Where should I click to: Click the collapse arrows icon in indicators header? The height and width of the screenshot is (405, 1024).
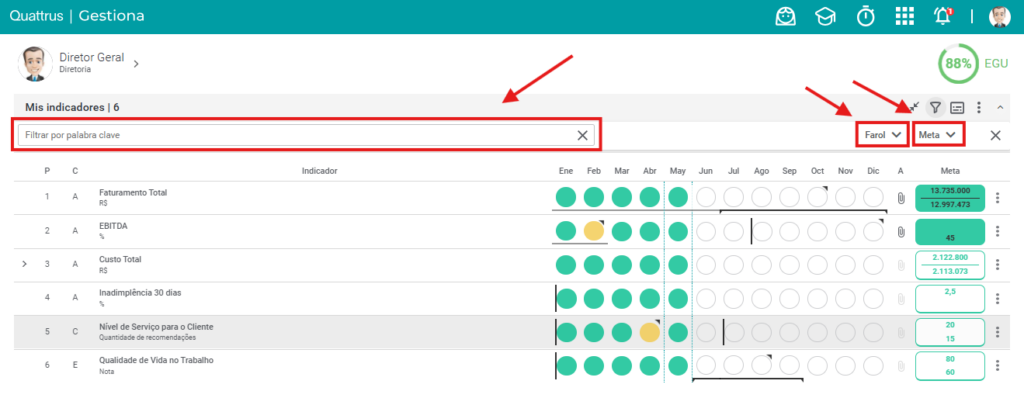tap(915, 107)
